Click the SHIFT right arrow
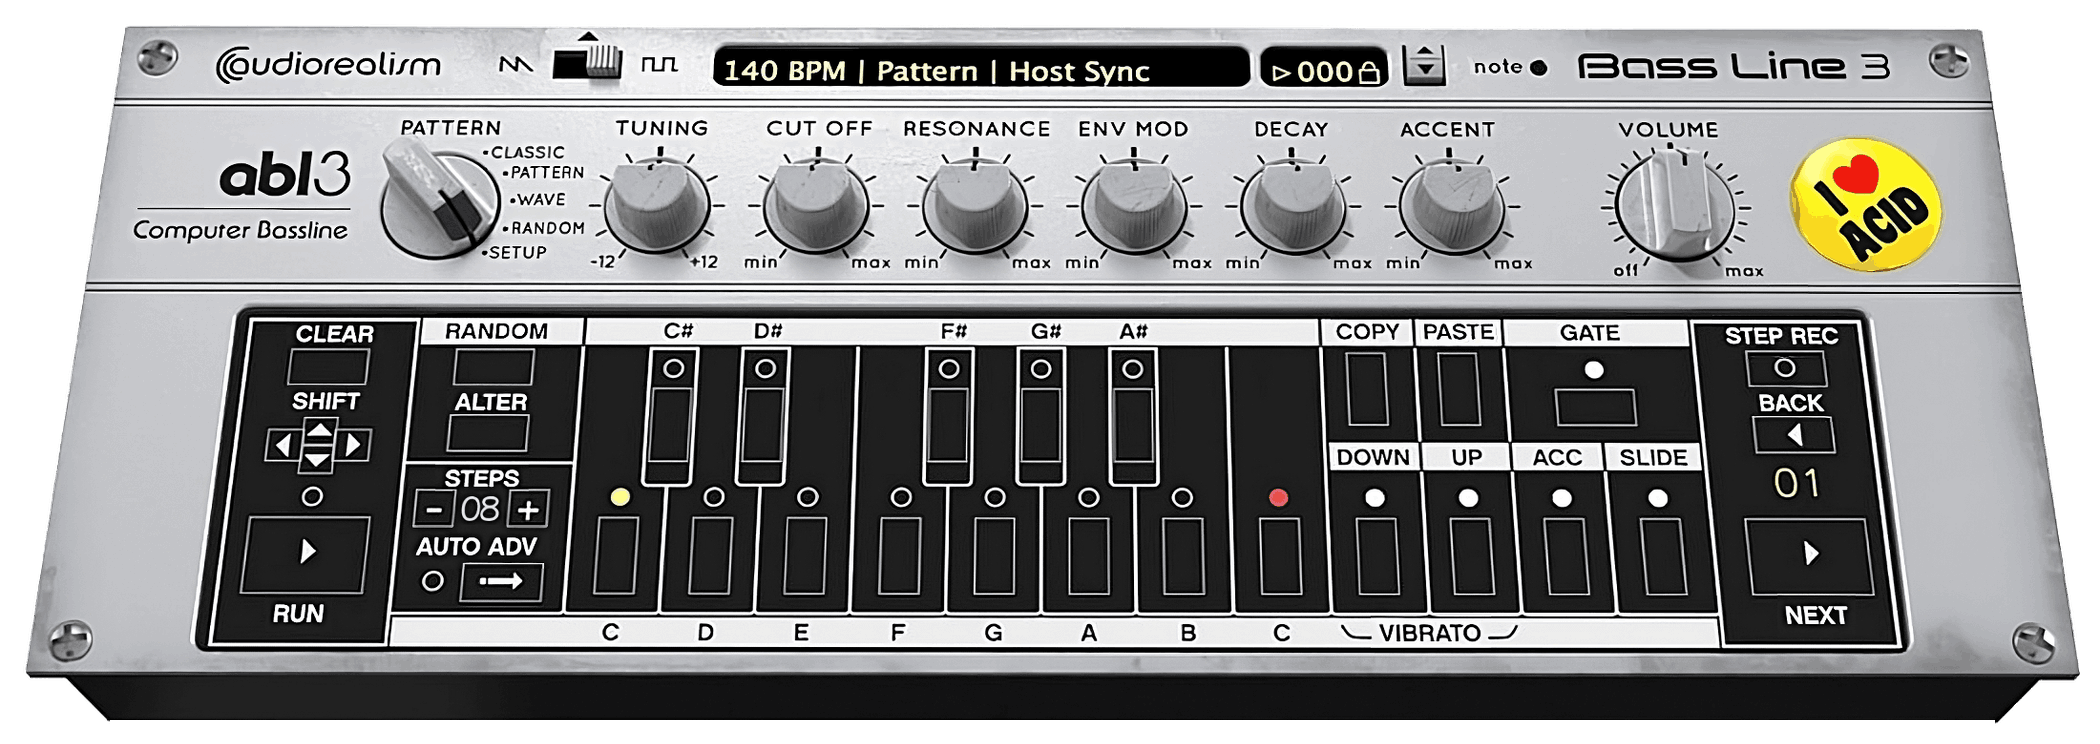The height and width of the screenshot is (744, 2100). tap(354, 445)
